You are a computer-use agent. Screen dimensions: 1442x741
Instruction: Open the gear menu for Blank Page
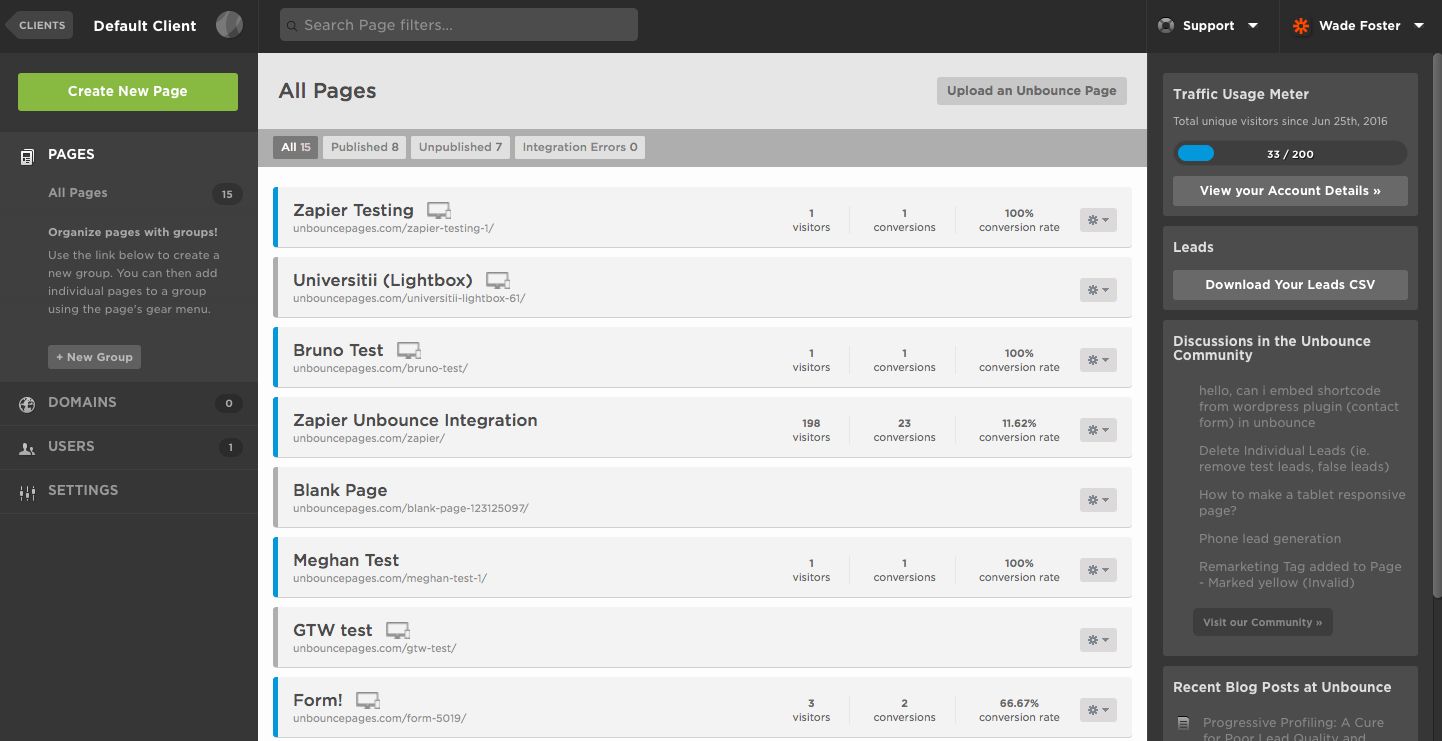[1097, 500]
